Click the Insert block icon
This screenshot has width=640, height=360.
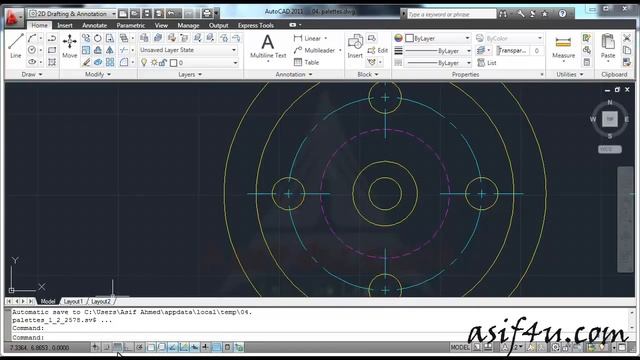355,46
